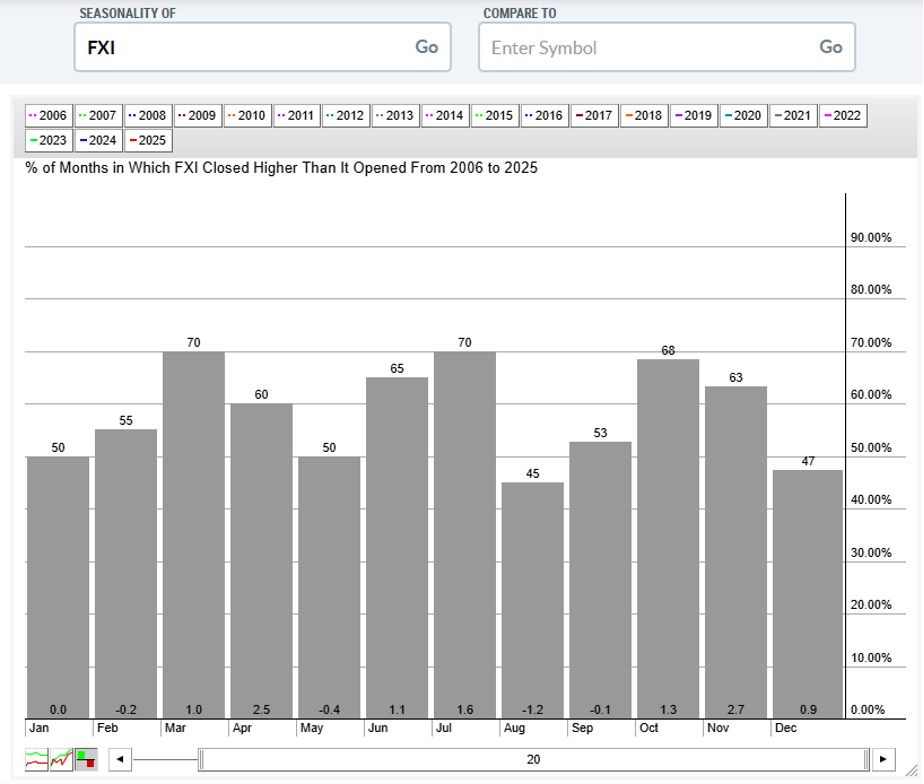Click the left arrow of the year slider
This screenshot has height=784, width=924.
tap(120, 759)
